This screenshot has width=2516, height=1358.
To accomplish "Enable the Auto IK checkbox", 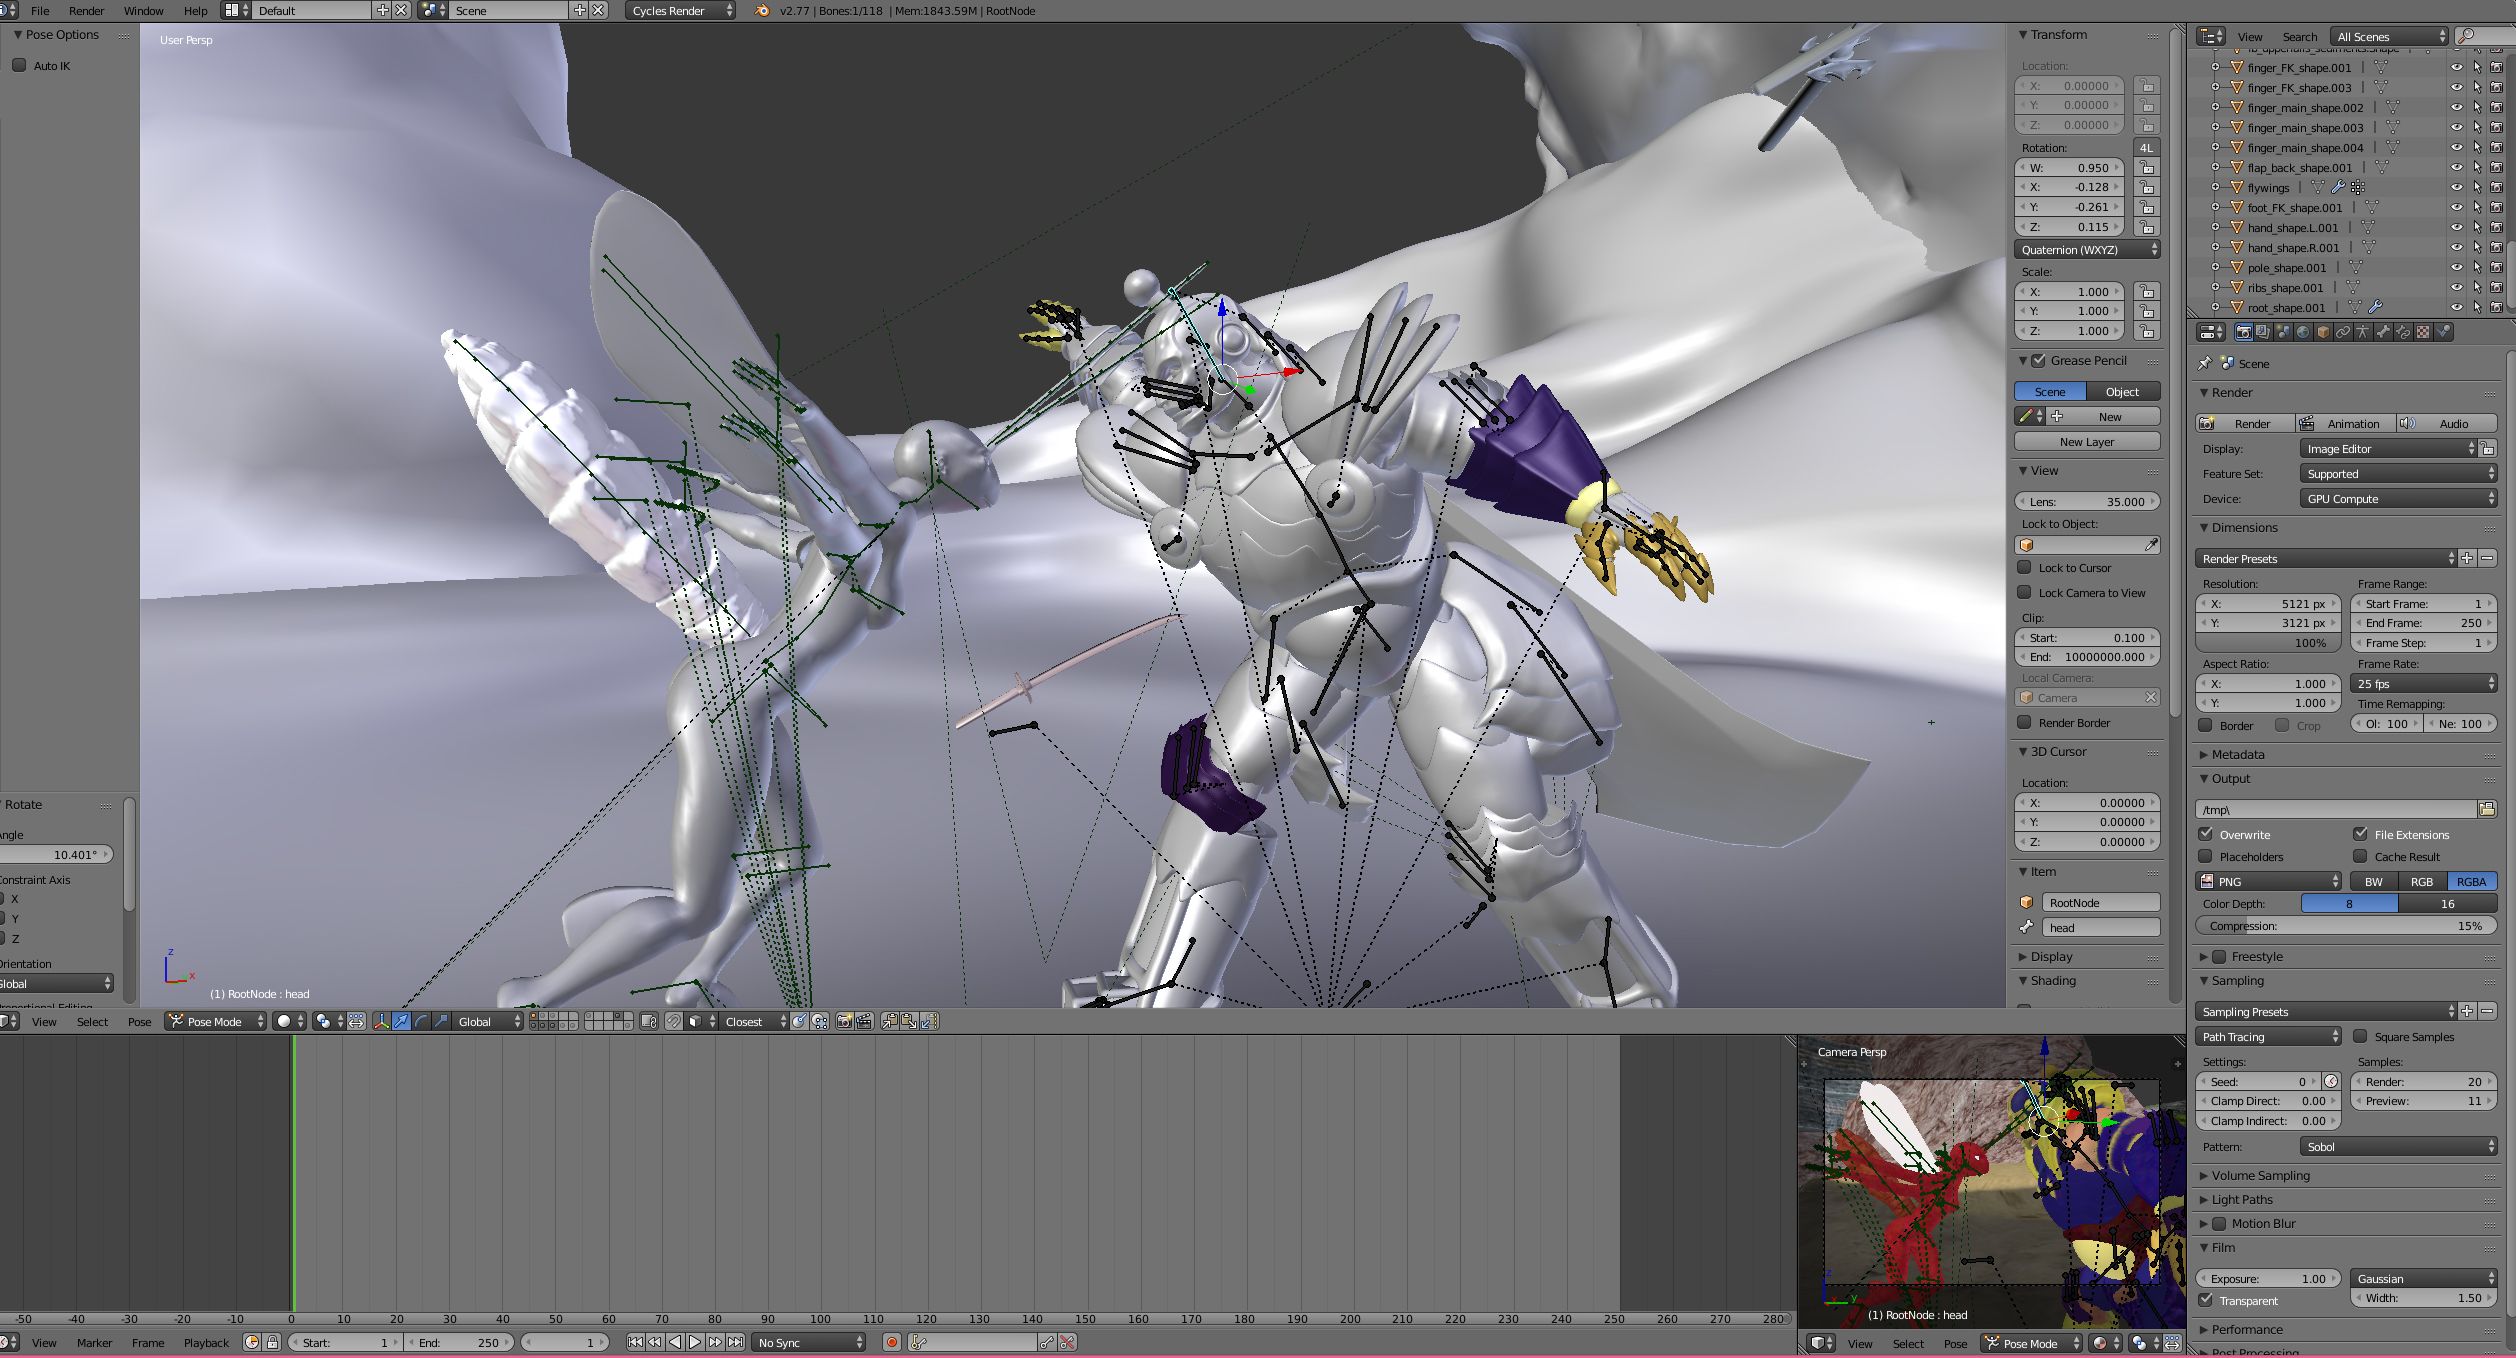I will 19,66.
